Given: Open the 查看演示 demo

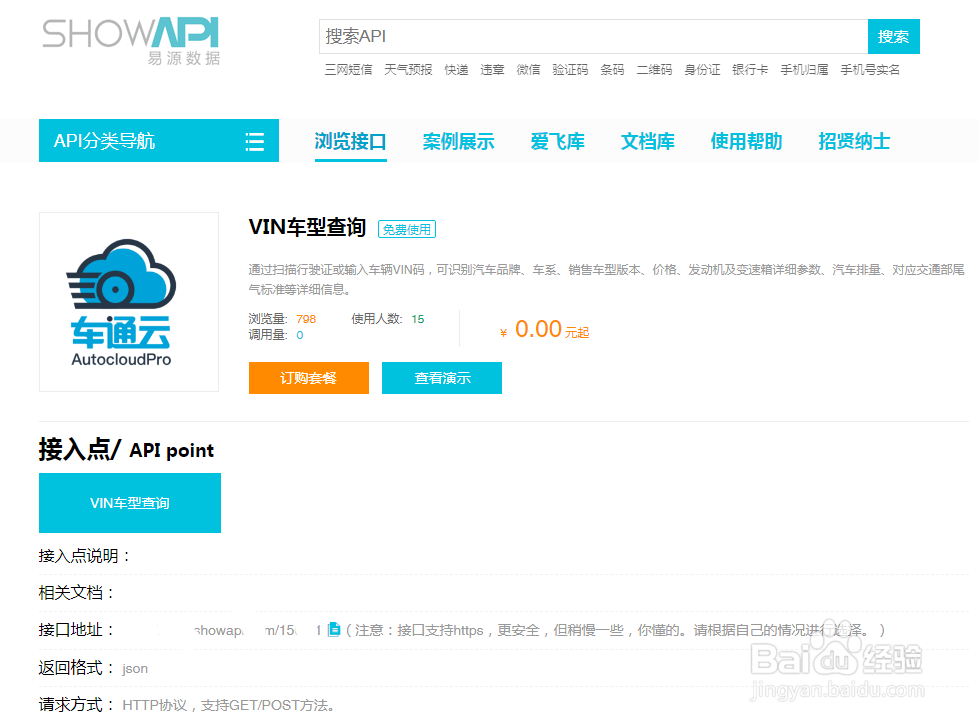Looking at the screenshot, I should (441, 378).
